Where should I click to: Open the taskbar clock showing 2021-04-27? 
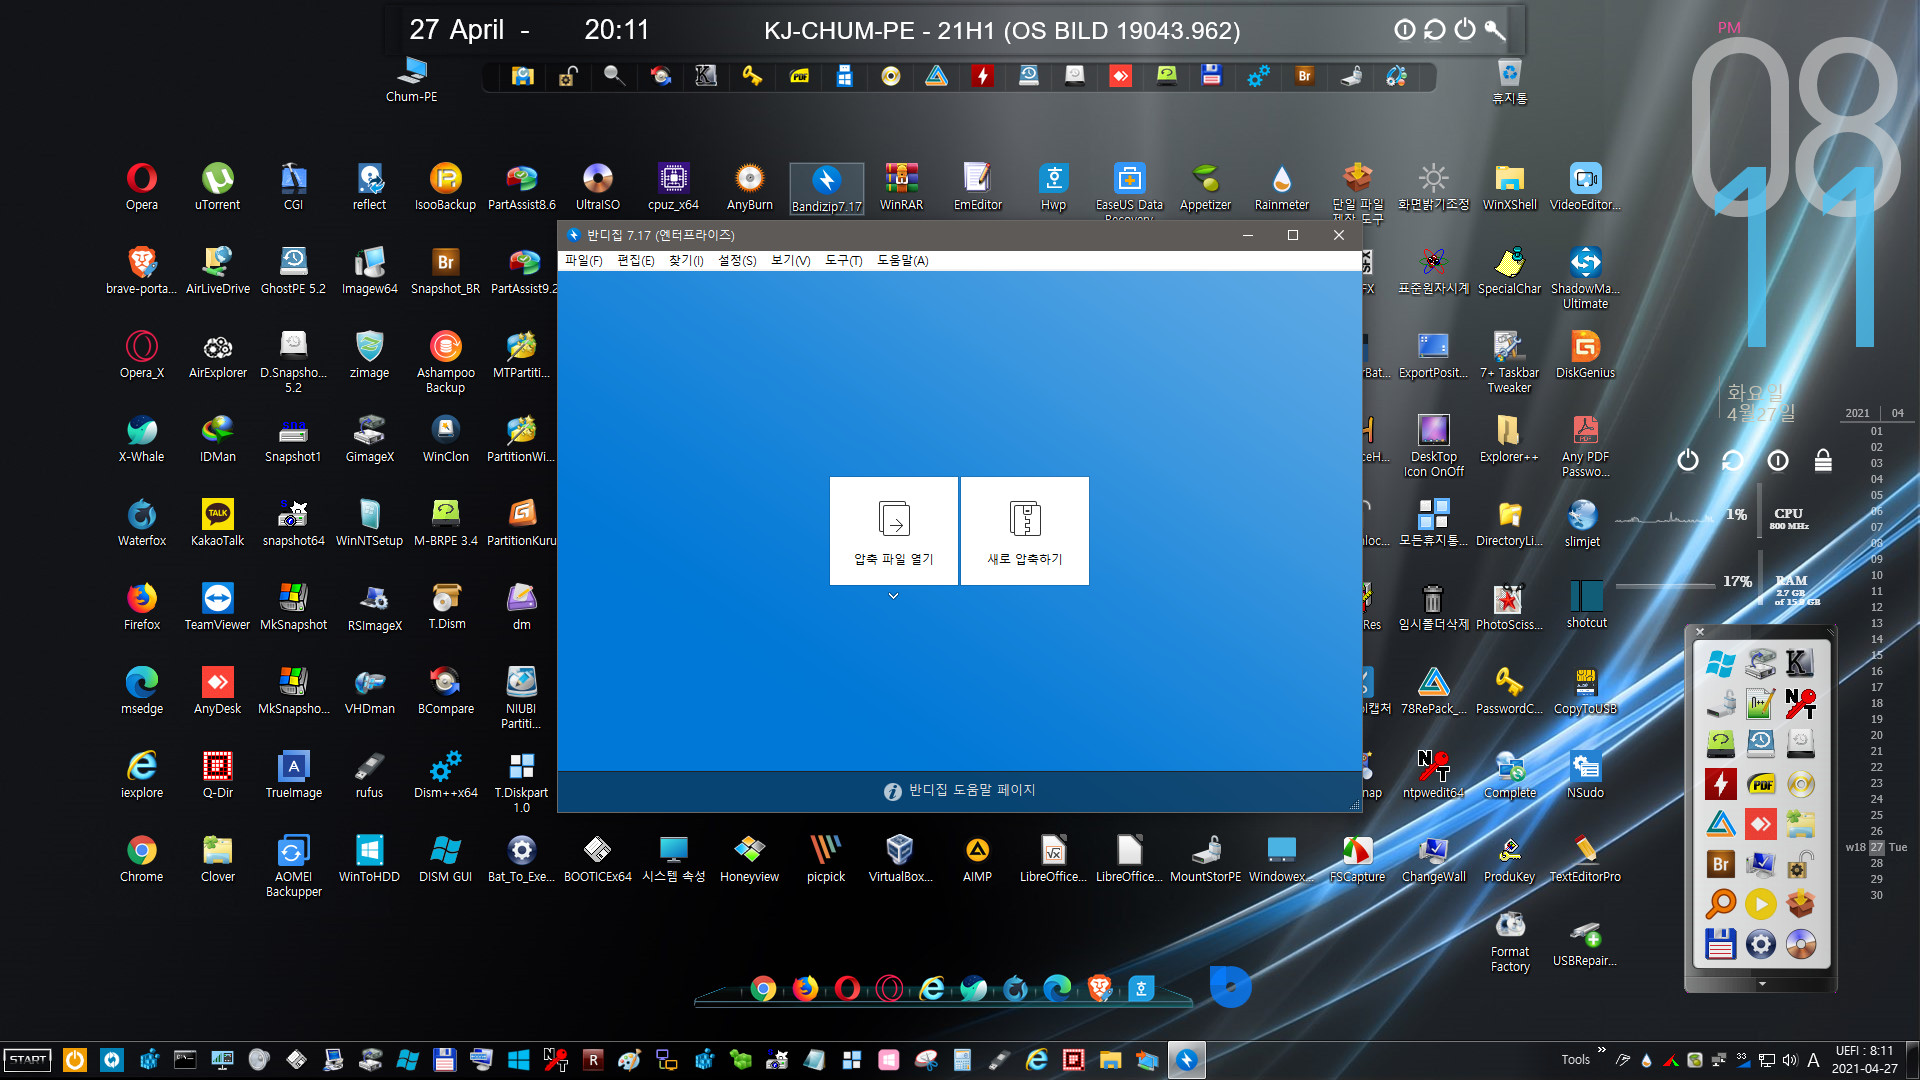(x=1864, y=1060)
